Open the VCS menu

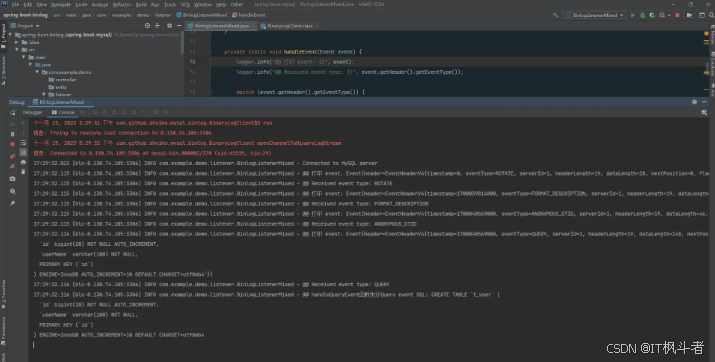185,4
